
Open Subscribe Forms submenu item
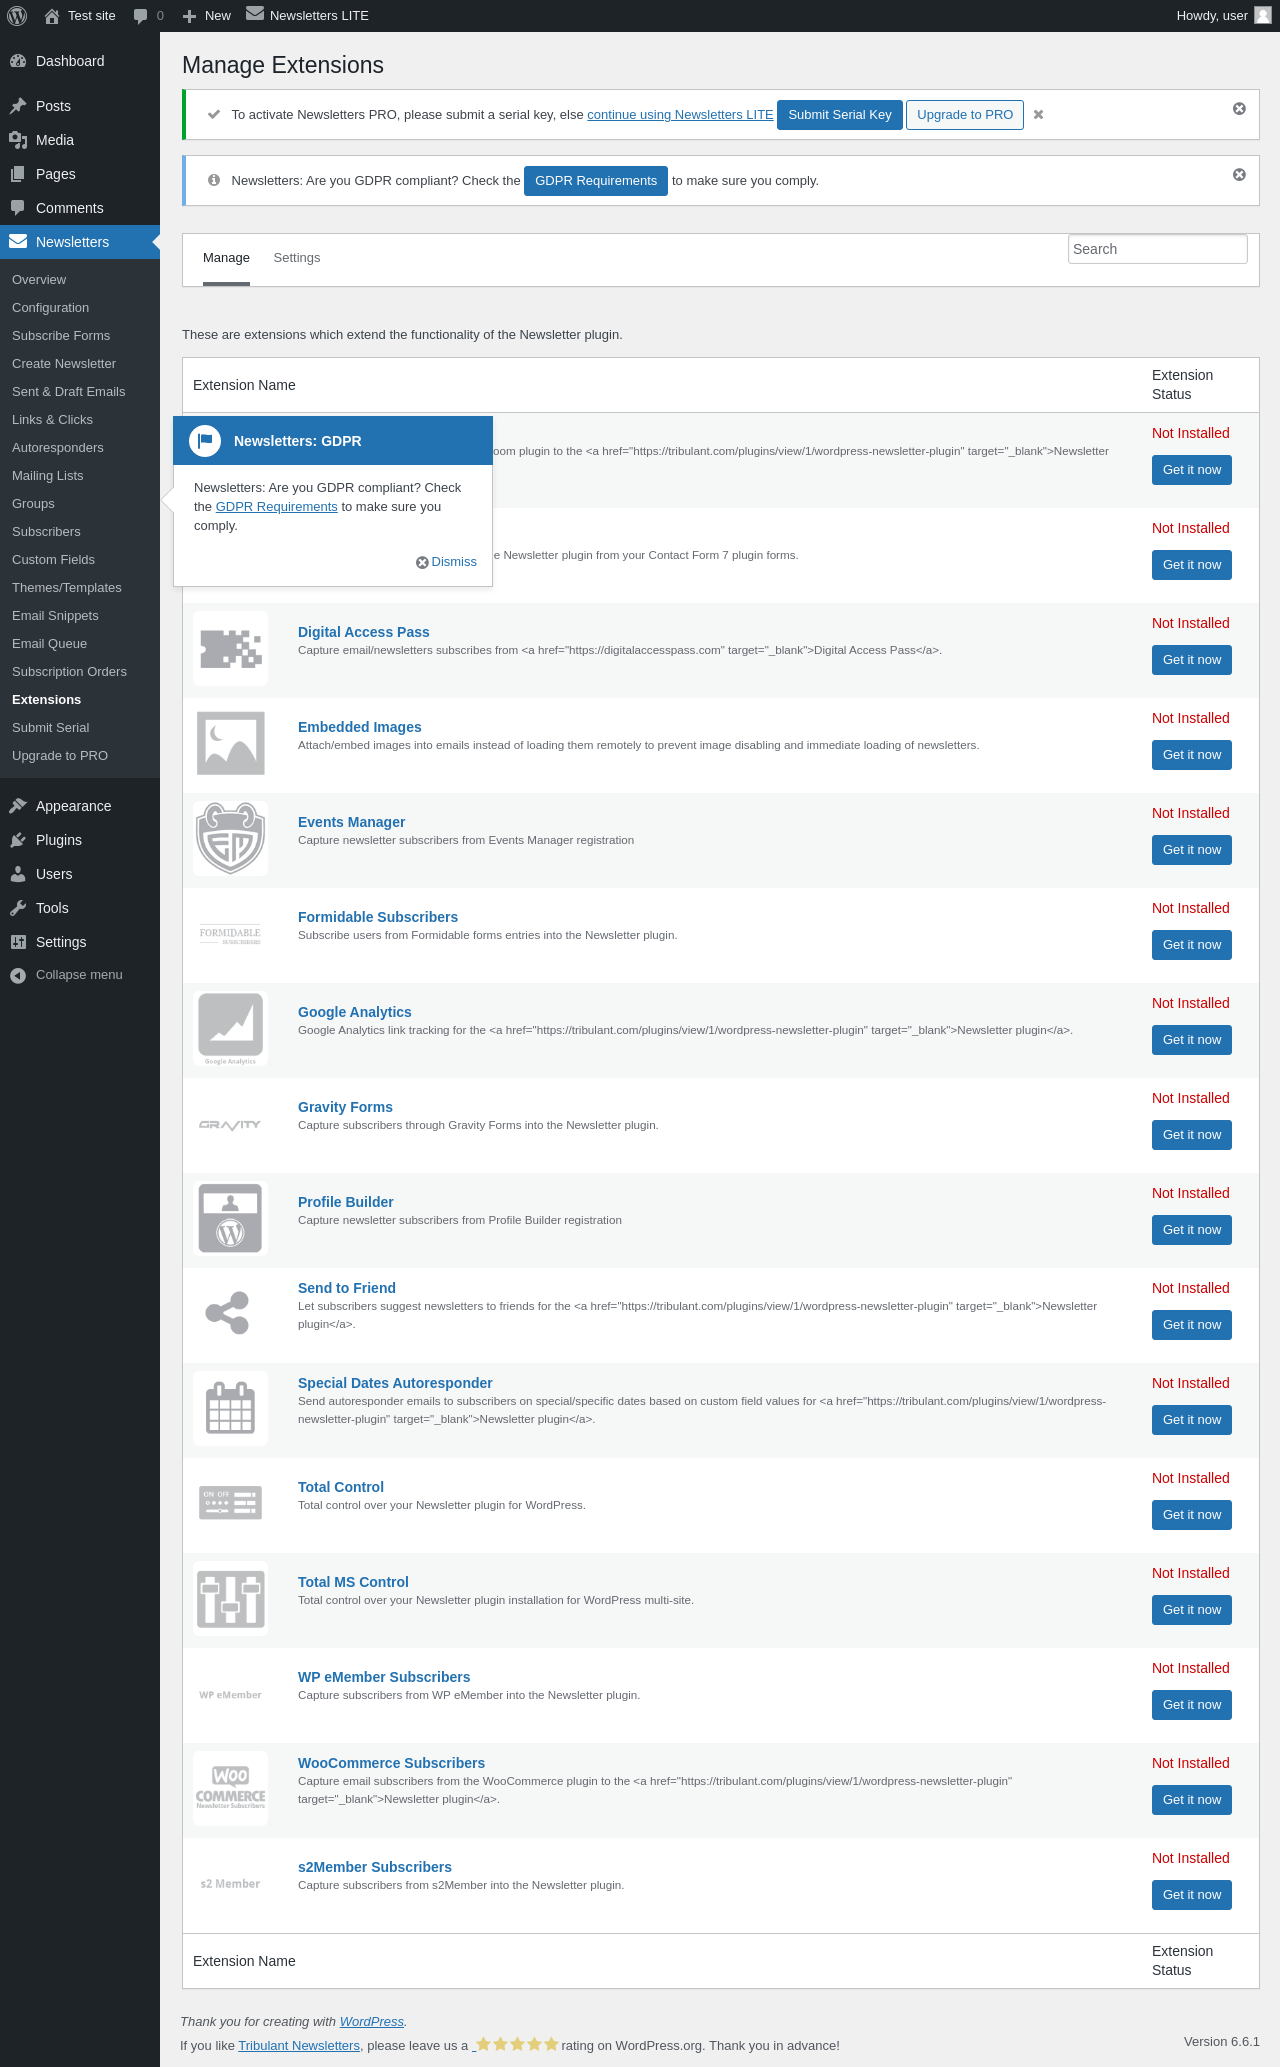61,336
